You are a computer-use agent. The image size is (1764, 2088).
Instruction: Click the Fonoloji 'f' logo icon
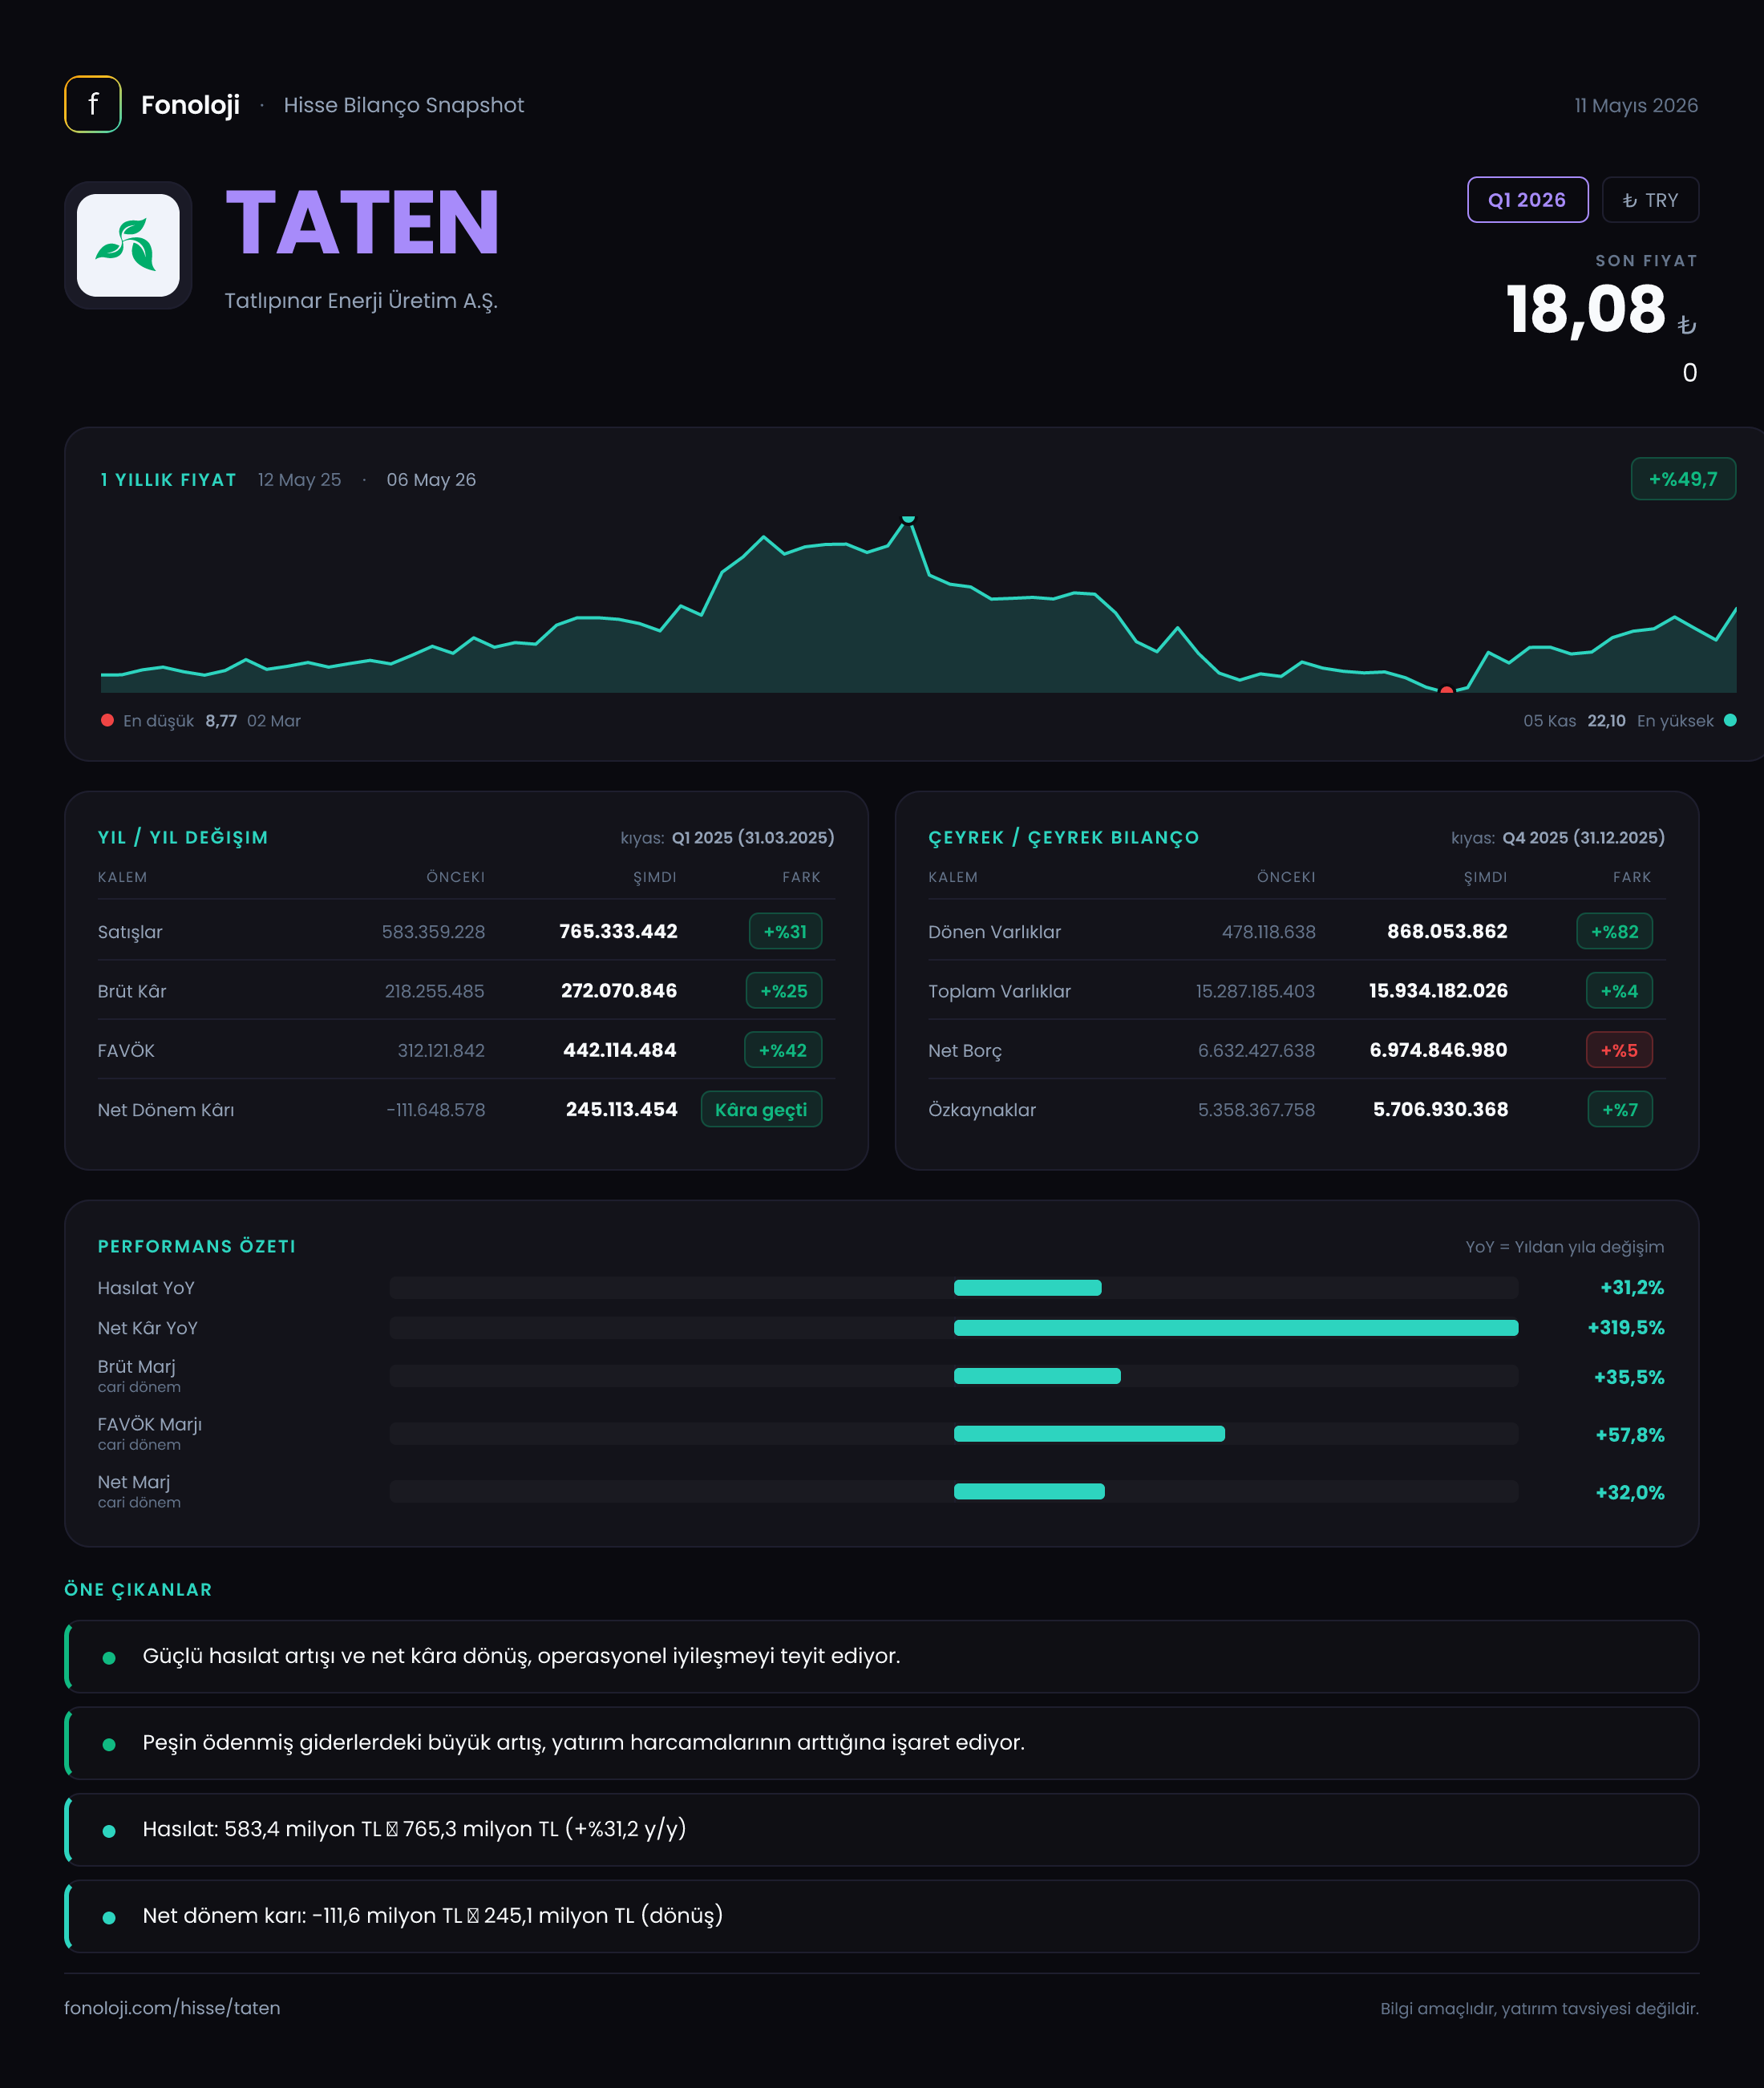tap(93, 104)
